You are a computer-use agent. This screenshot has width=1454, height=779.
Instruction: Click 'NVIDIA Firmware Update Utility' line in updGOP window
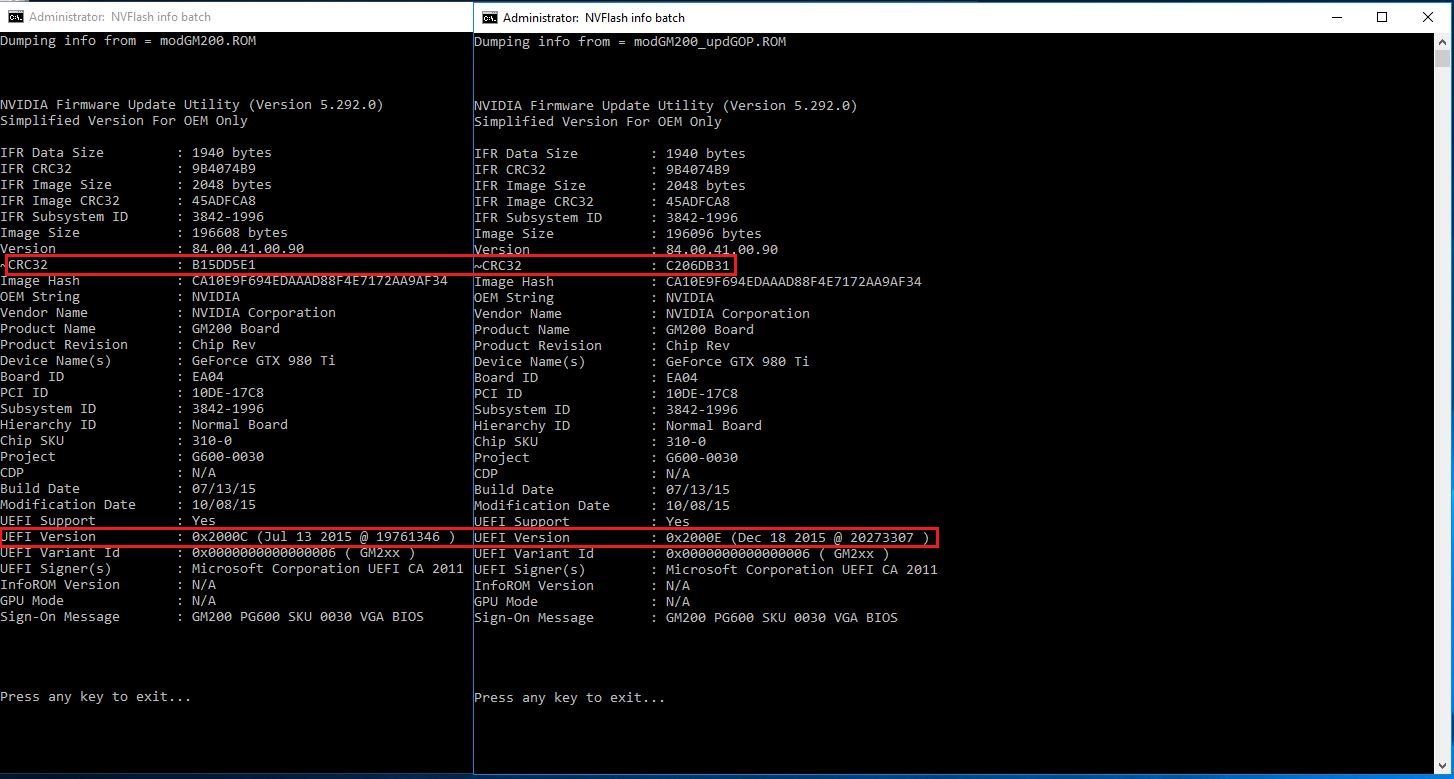(x=666, y=106)
